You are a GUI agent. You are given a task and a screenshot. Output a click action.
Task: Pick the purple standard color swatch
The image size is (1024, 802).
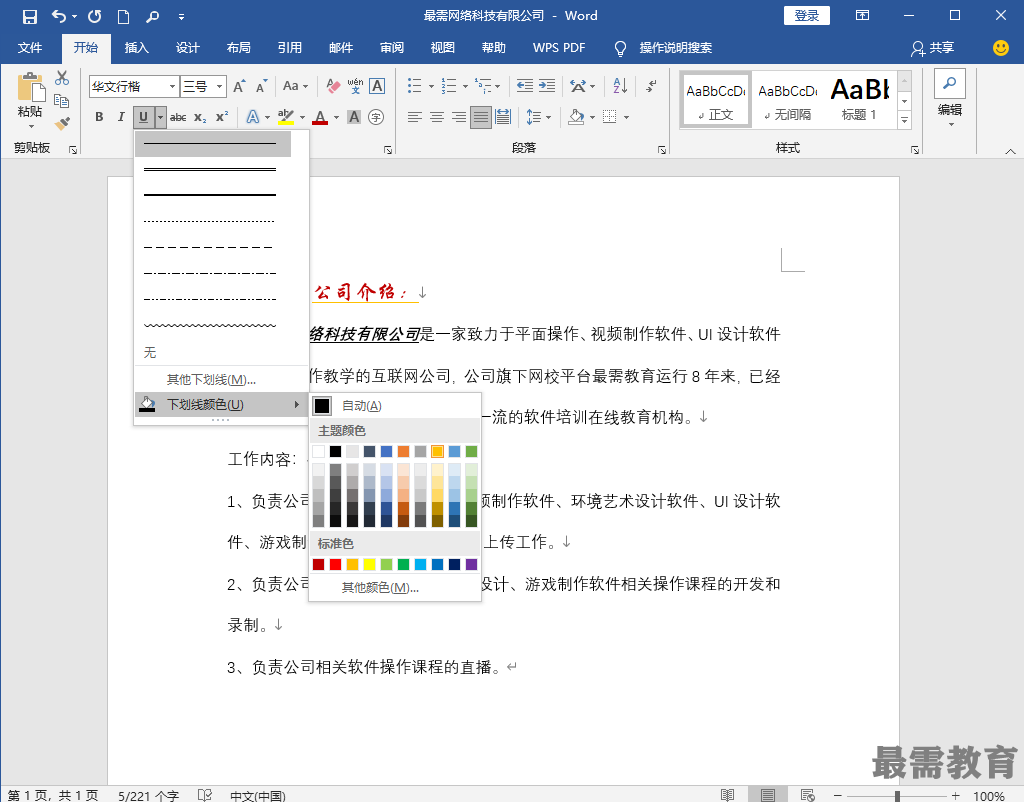pos(472,564)
